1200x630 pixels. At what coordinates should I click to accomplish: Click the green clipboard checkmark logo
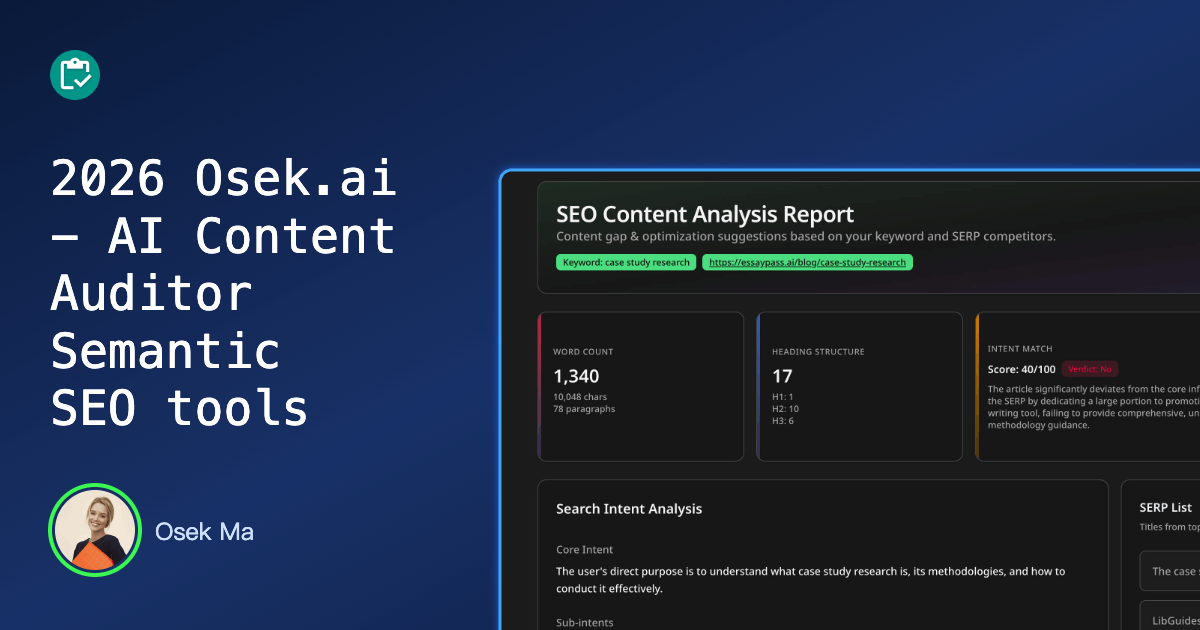[75, 75]
